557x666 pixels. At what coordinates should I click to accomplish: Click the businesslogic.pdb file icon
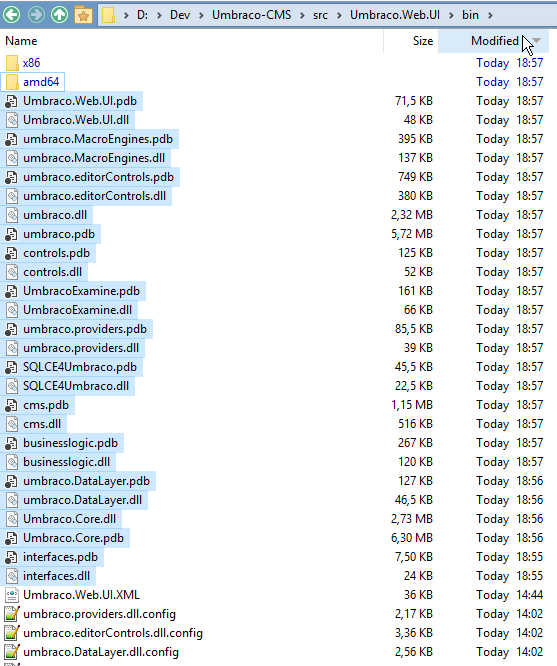click(x=11, y=443)
